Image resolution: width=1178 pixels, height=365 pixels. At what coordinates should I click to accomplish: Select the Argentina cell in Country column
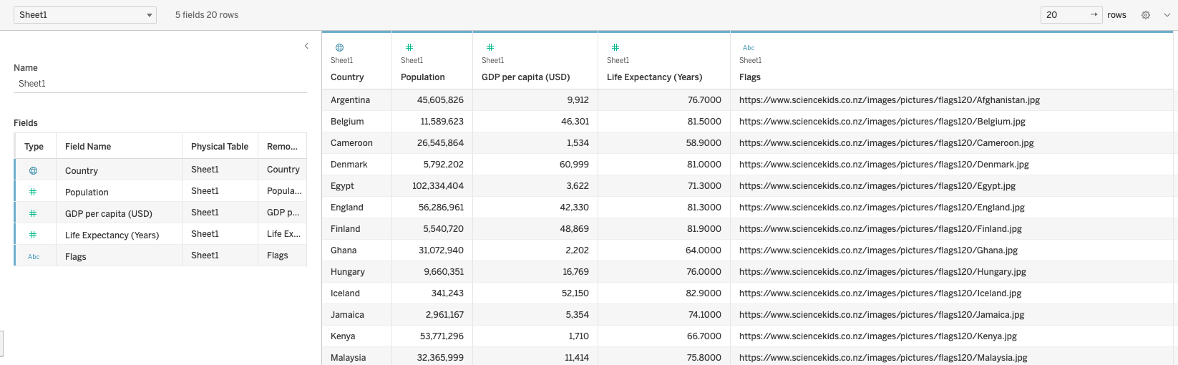click(357, 100)
